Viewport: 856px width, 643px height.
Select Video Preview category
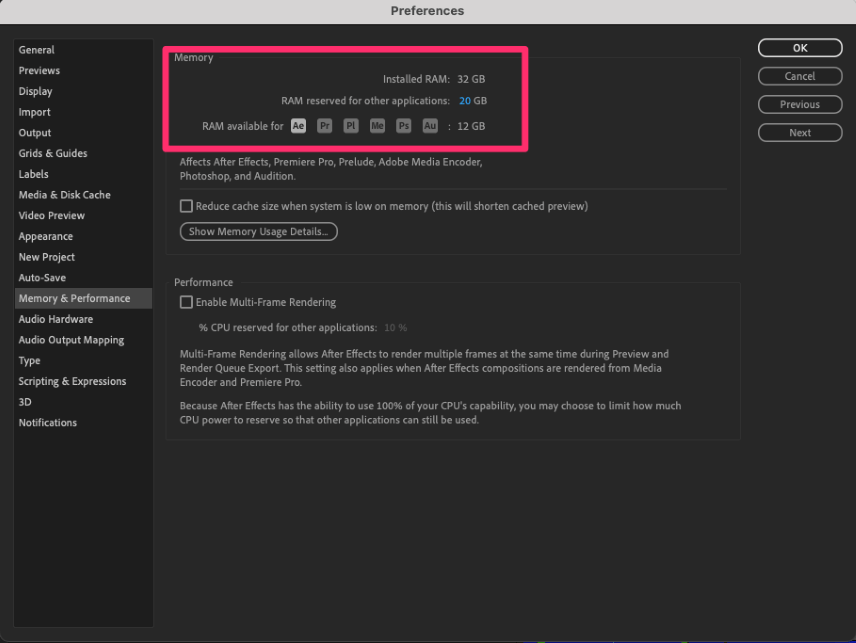coord(83,216)
